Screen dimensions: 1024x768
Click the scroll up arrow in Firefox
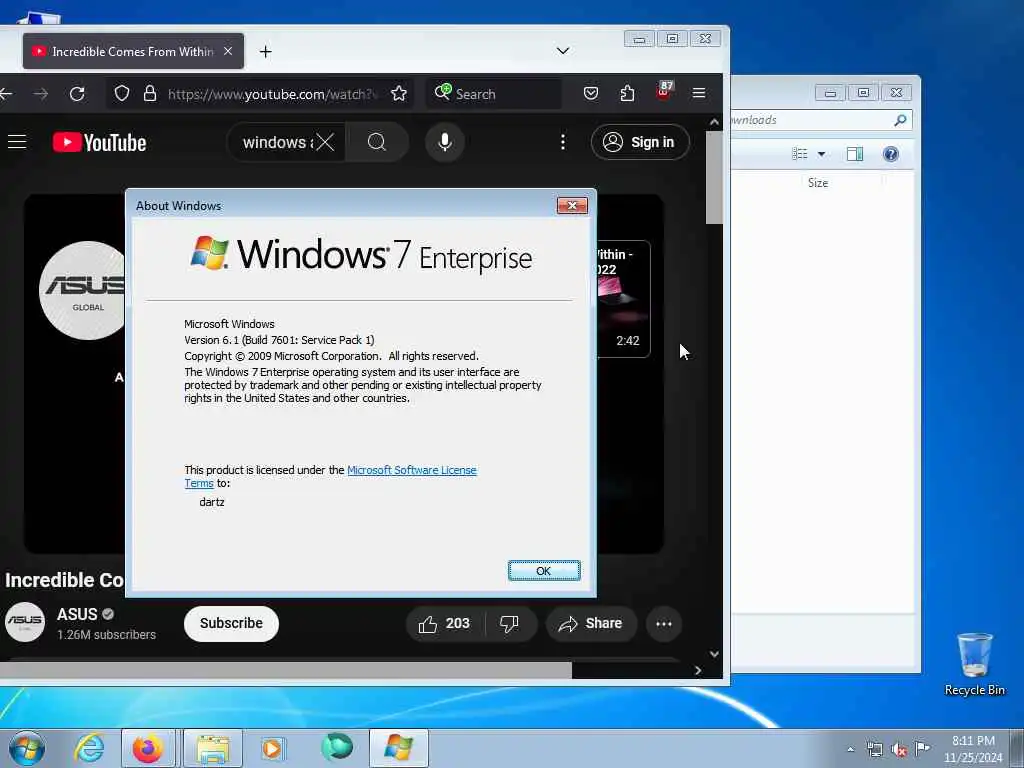714,122
